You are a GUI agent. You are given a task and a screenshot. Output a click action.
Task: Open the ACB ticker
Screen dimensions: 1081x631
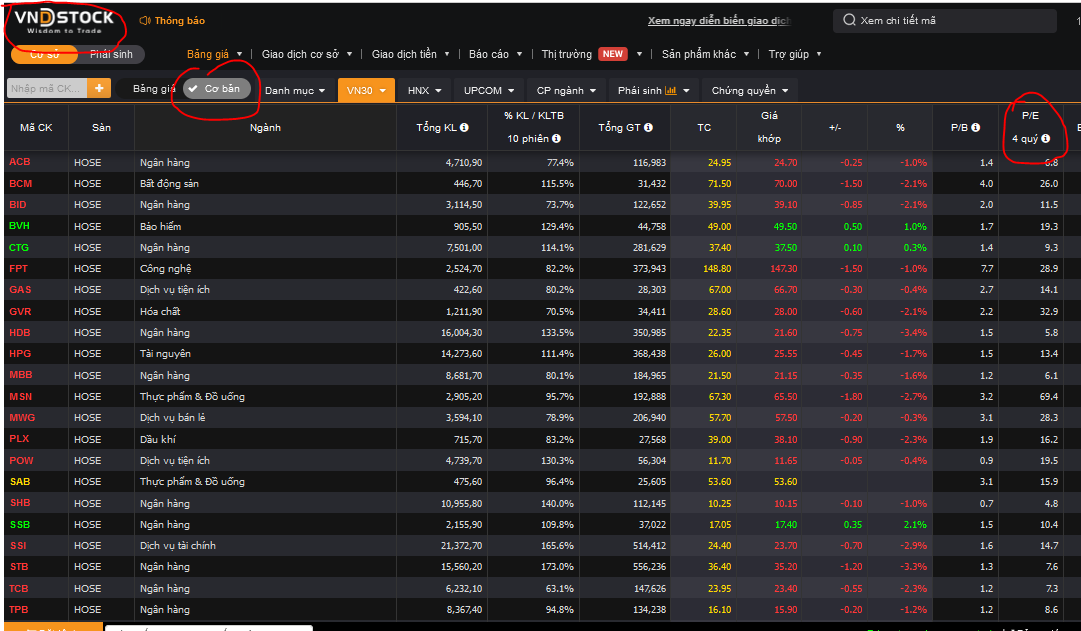pos(20,161)
